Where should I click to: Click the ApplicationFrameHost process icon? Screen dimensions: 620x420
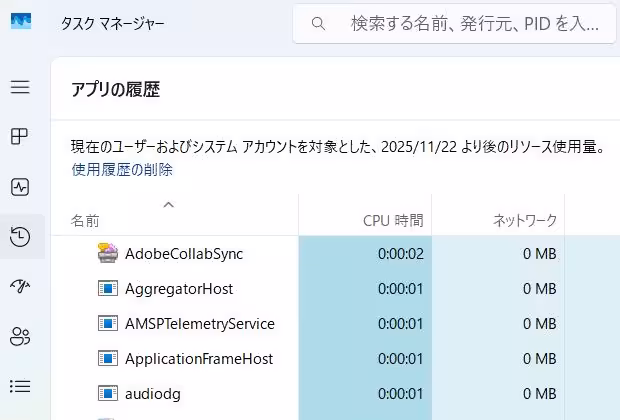108,358
